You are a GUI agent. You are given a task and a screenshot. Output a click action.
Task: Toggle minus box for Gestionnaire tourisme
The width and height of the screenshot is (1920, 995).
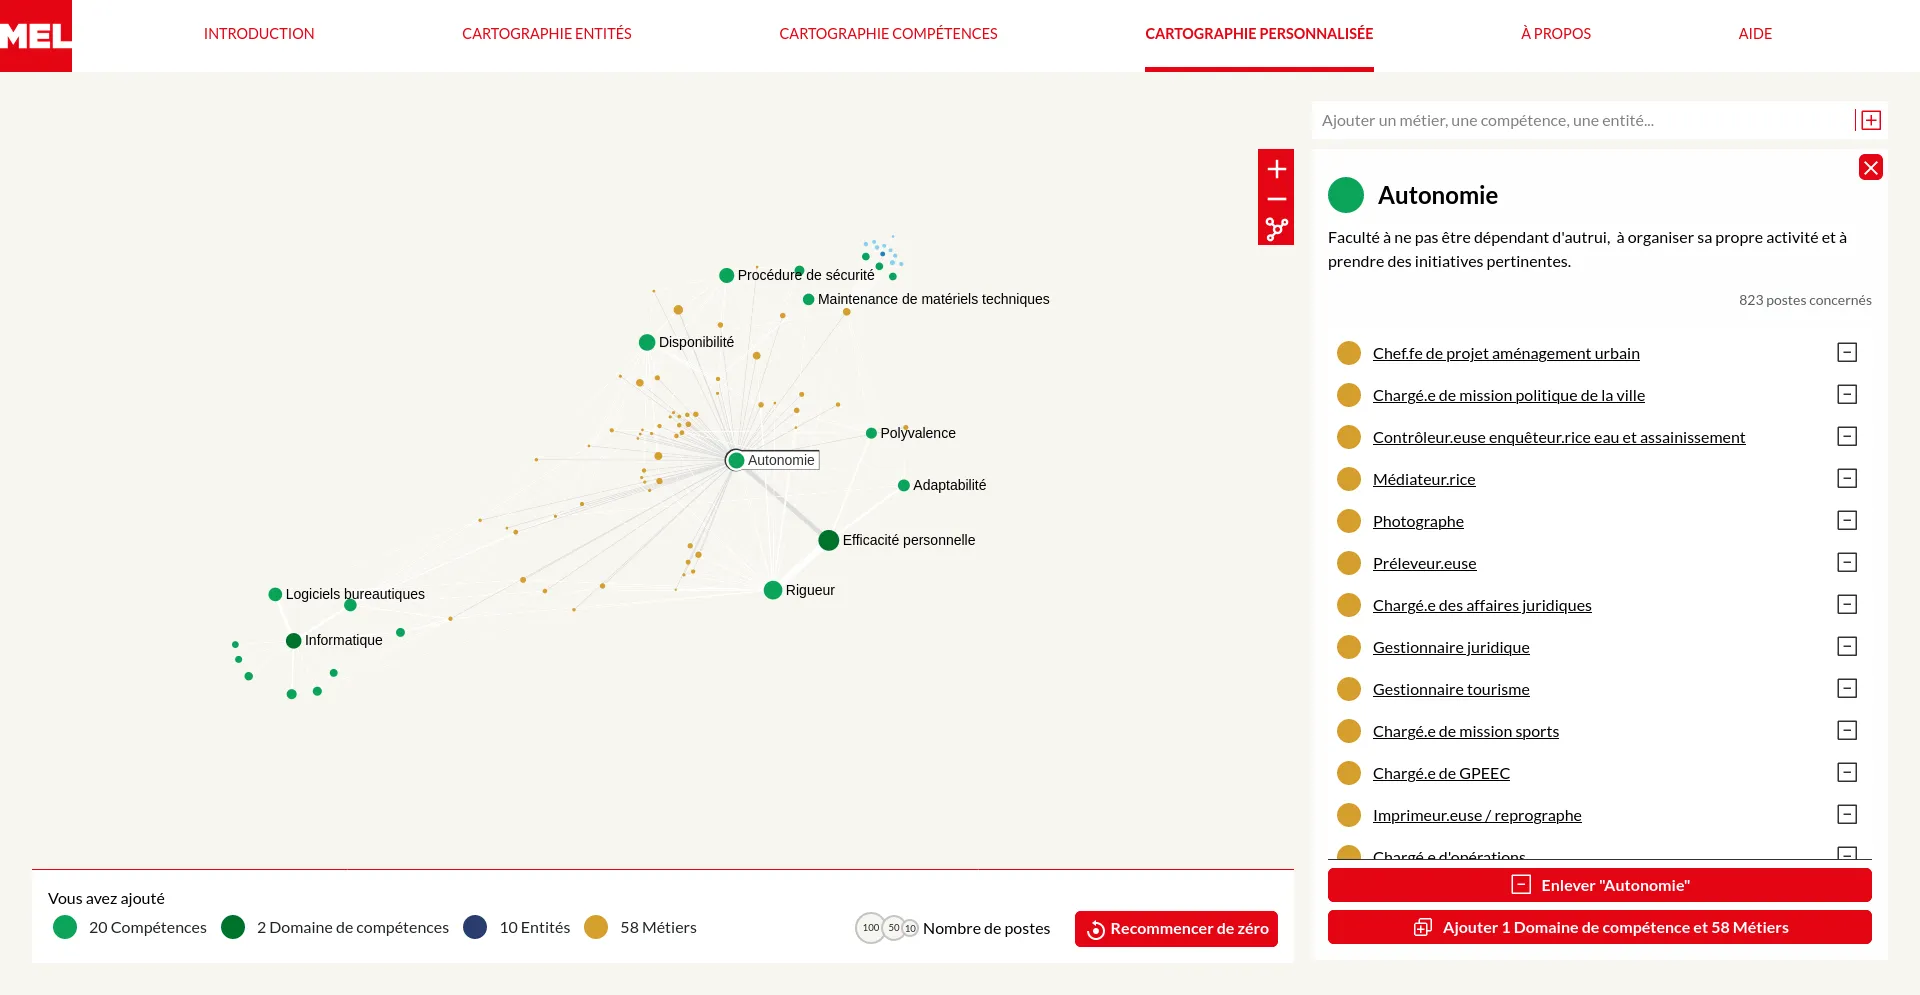point(1847,689)
